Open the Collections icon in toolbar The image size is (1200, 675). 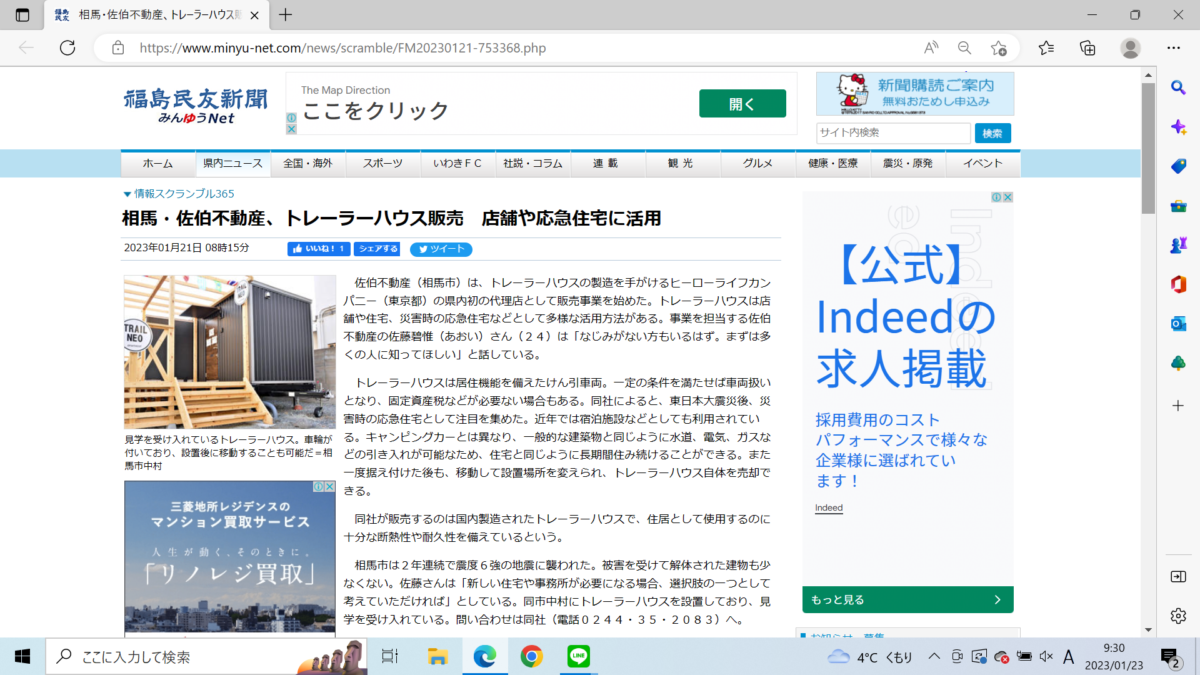point(1088,48)
